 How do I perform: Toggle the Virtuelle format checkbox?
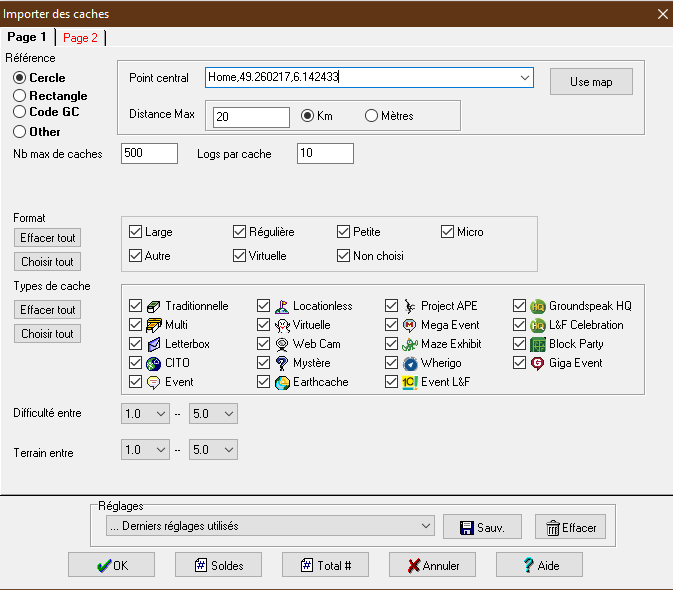[240, 256]
